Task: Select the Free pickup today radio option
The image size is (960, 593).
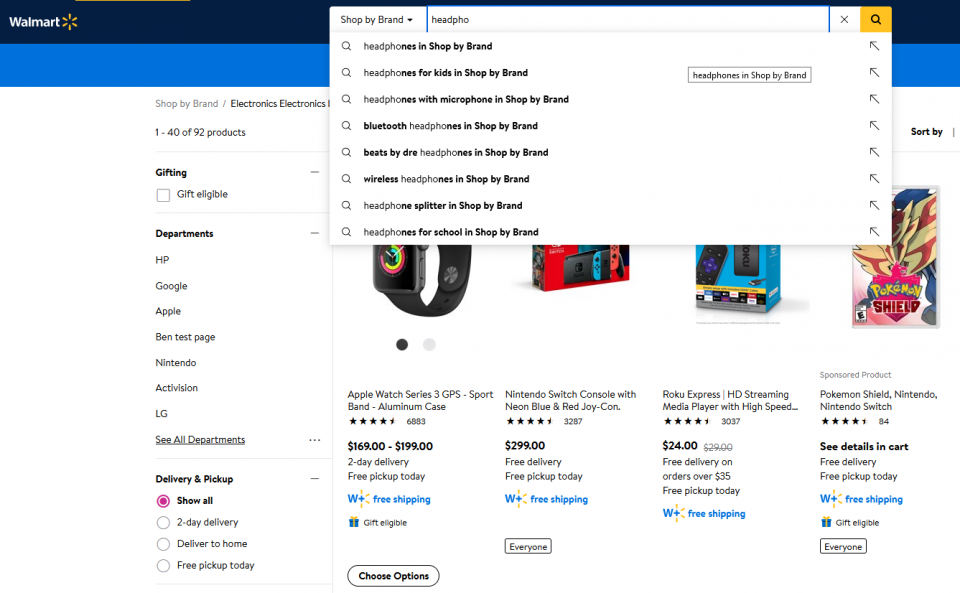Action: click(163, 565)
